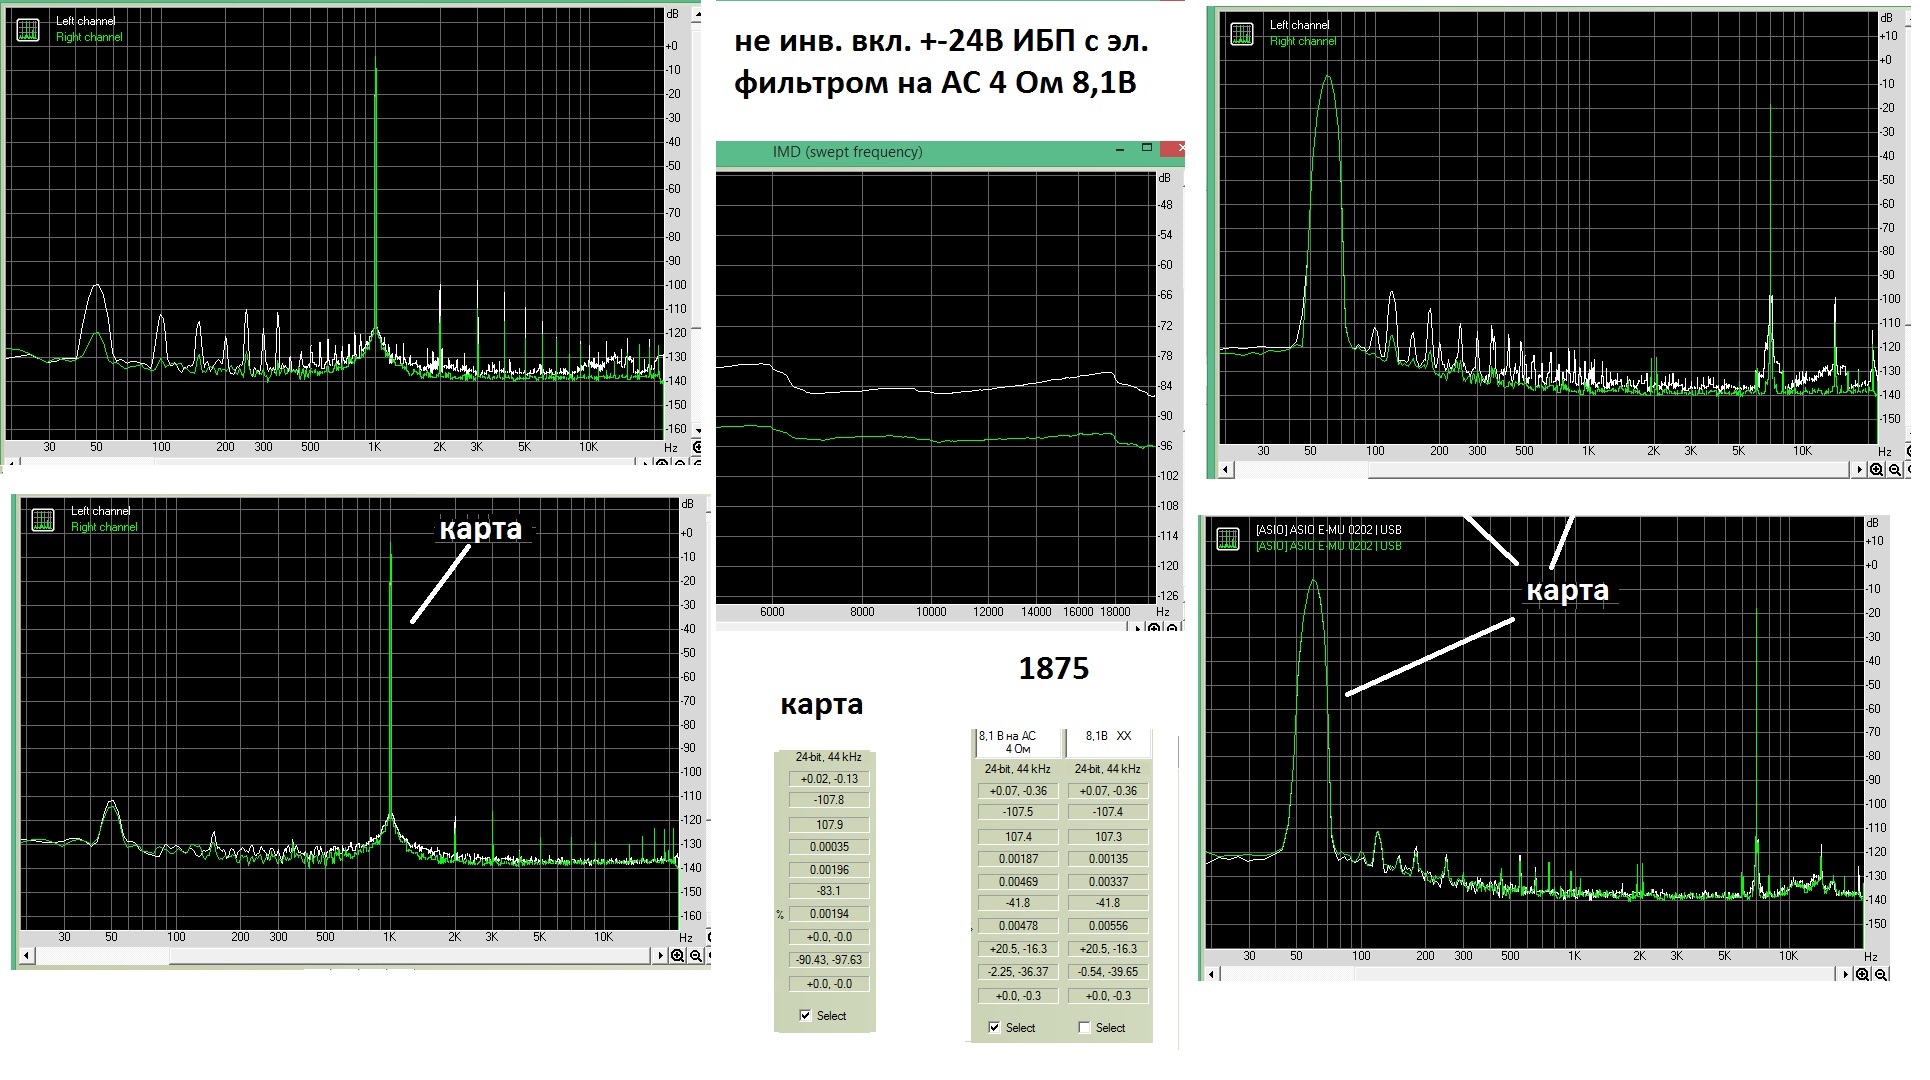The height and width of the screenshot is (1080, 1930).
Task: Toggle Select checkbox under карта results column
Action: click(805, 1016)
